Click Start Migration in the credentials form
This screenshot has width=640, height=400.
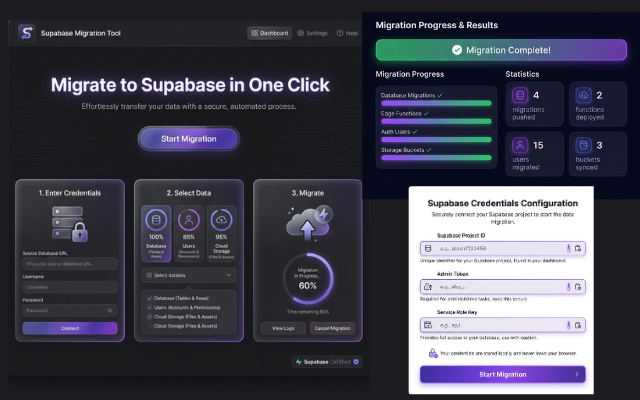(x=503, y=374)
